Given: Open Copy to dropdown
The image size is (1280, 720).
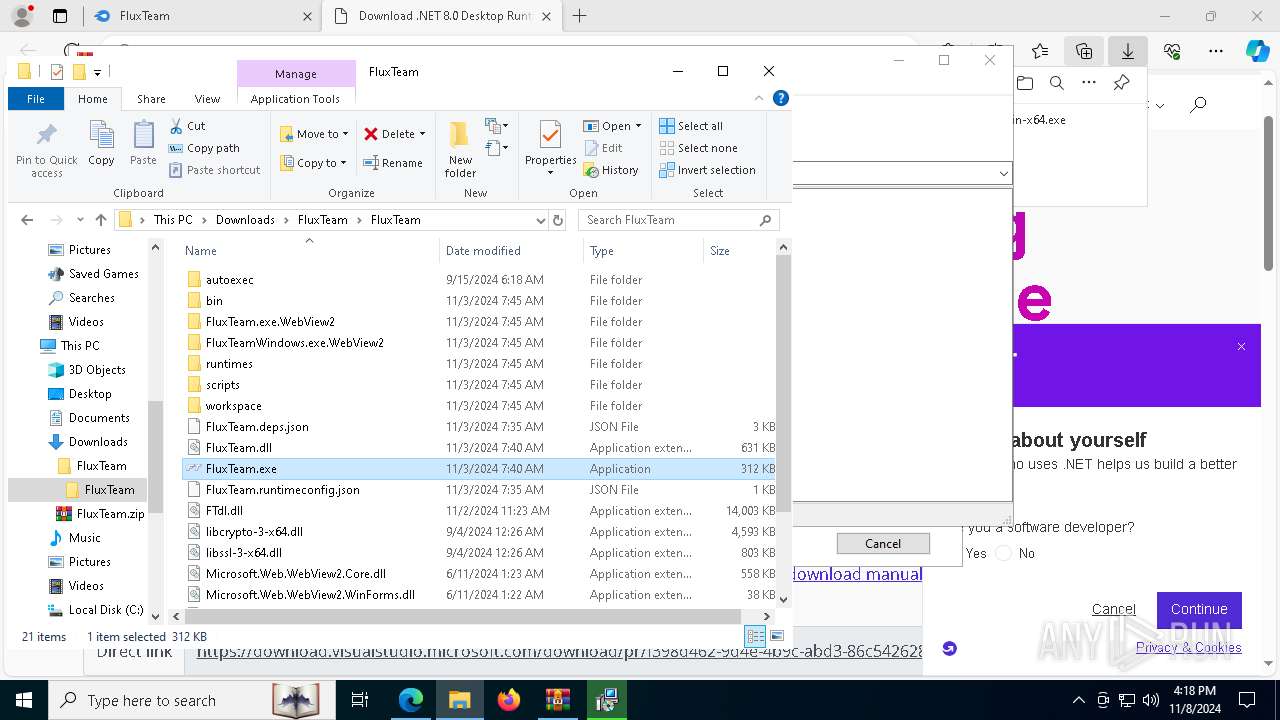Looking at the screenshot, I should (313, 163).
